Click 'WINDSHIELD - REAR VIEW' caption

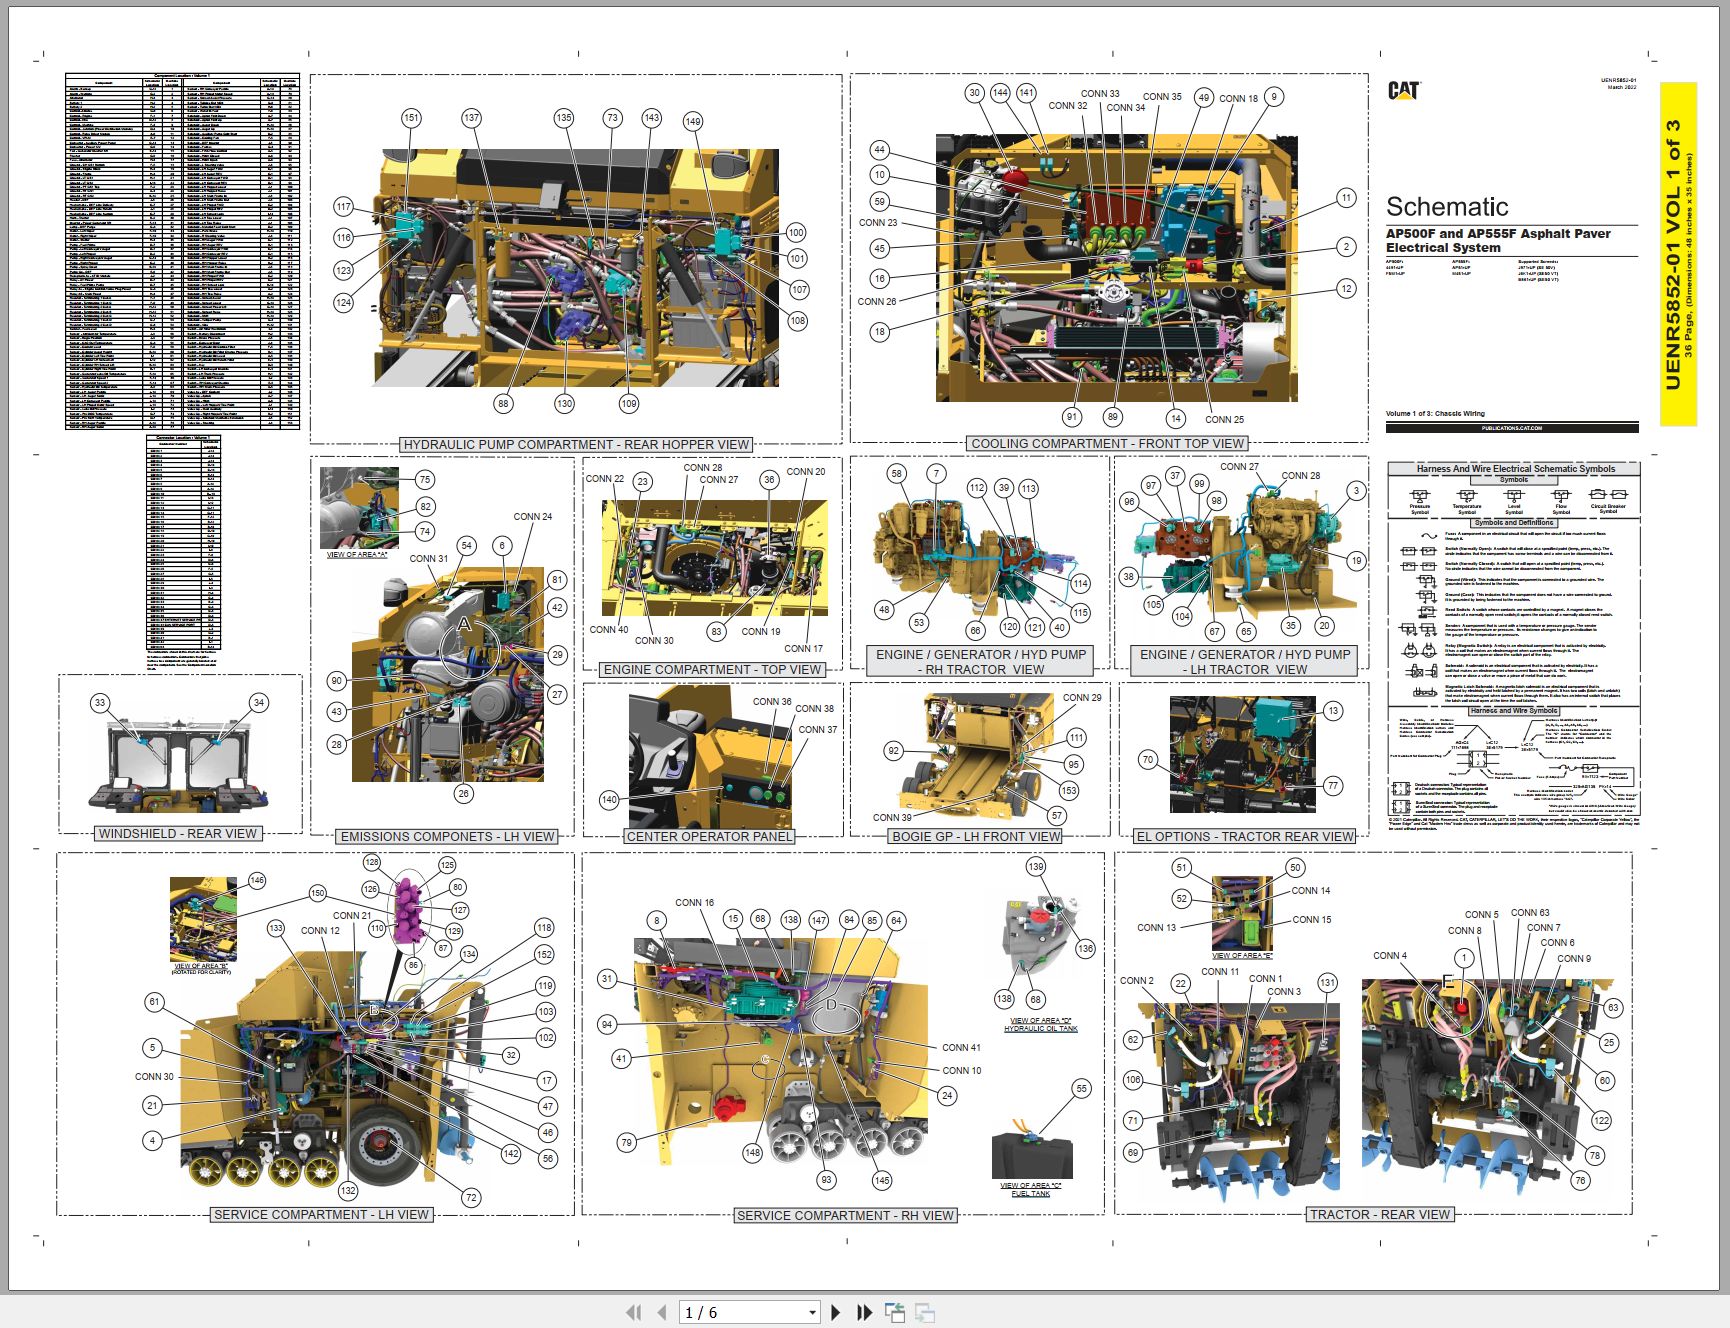178,833
